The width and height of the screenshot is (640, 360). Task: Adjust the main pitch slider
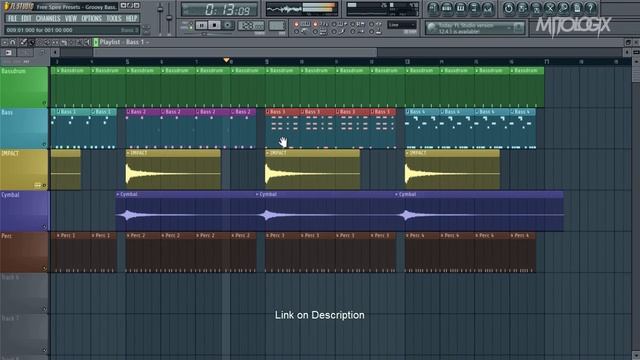pyautogui.click(x=169, y=18)
